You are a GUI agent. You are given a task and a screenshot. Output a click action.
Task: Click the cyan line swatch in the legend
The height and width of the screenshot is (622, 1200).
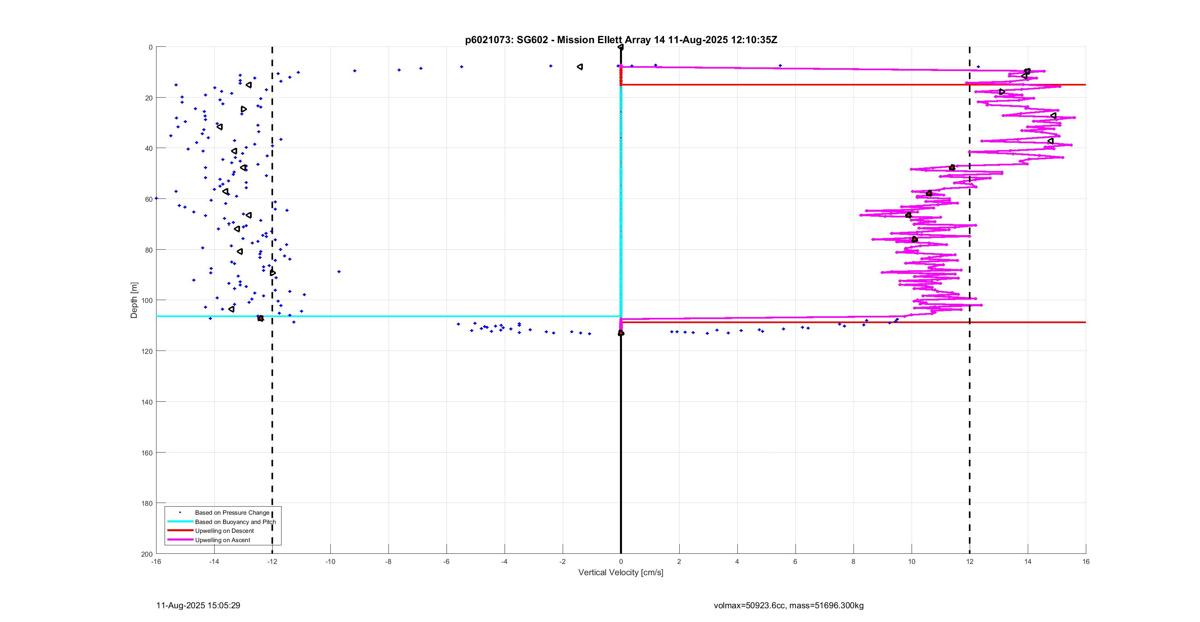[x=180, y=522]
